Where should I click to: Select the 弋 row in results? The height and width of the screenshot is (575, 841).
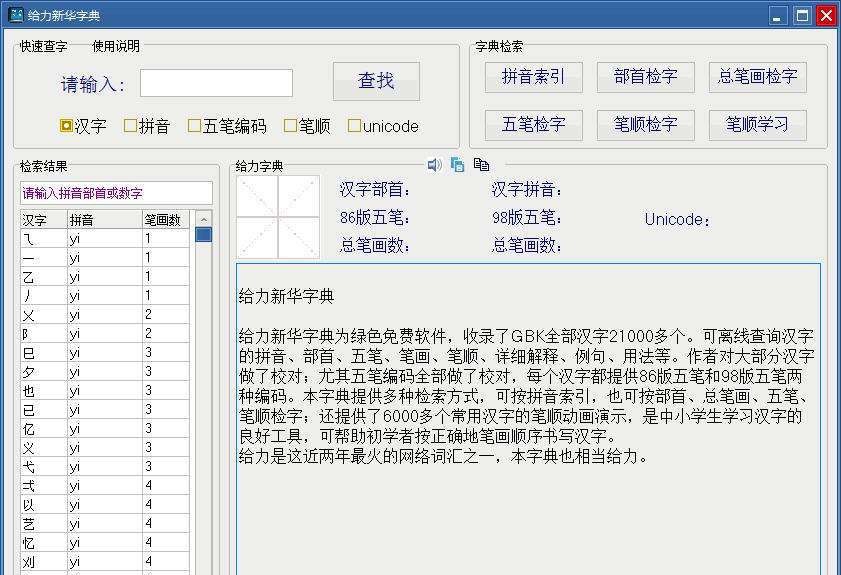click(105, 467)
